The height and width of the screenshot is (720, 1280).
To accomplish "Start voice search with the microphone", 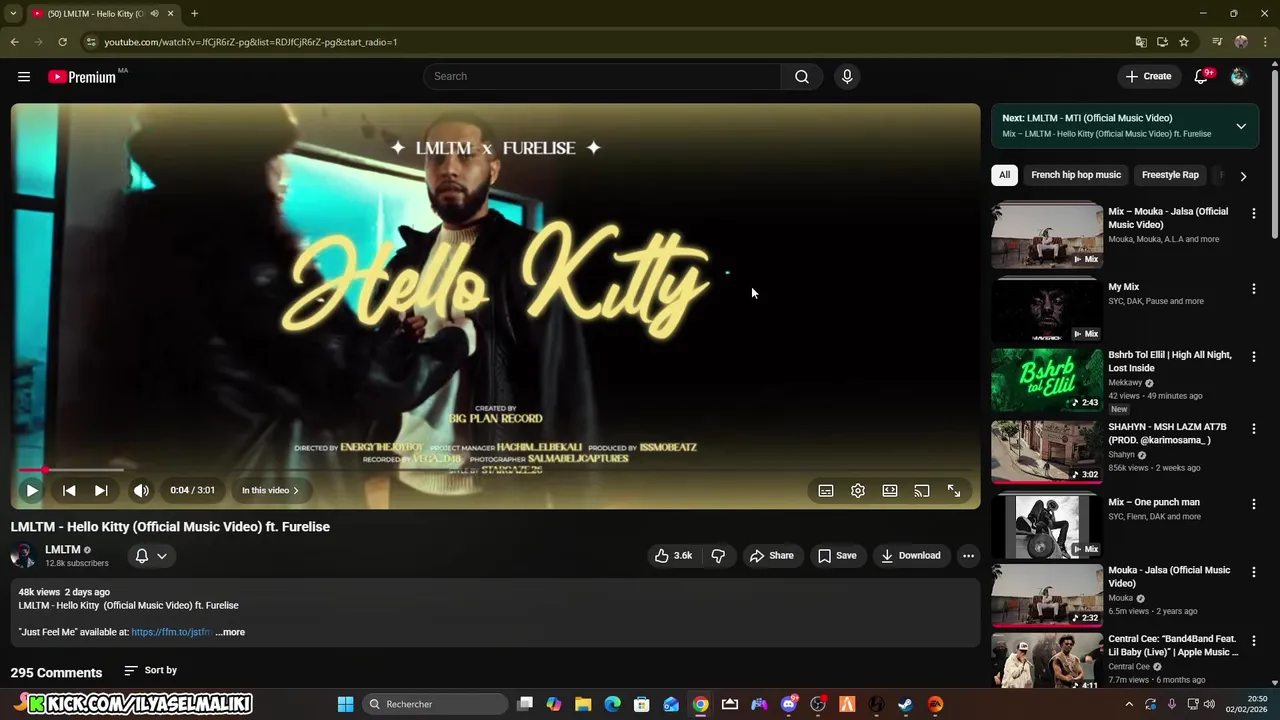I will [847, 76].
